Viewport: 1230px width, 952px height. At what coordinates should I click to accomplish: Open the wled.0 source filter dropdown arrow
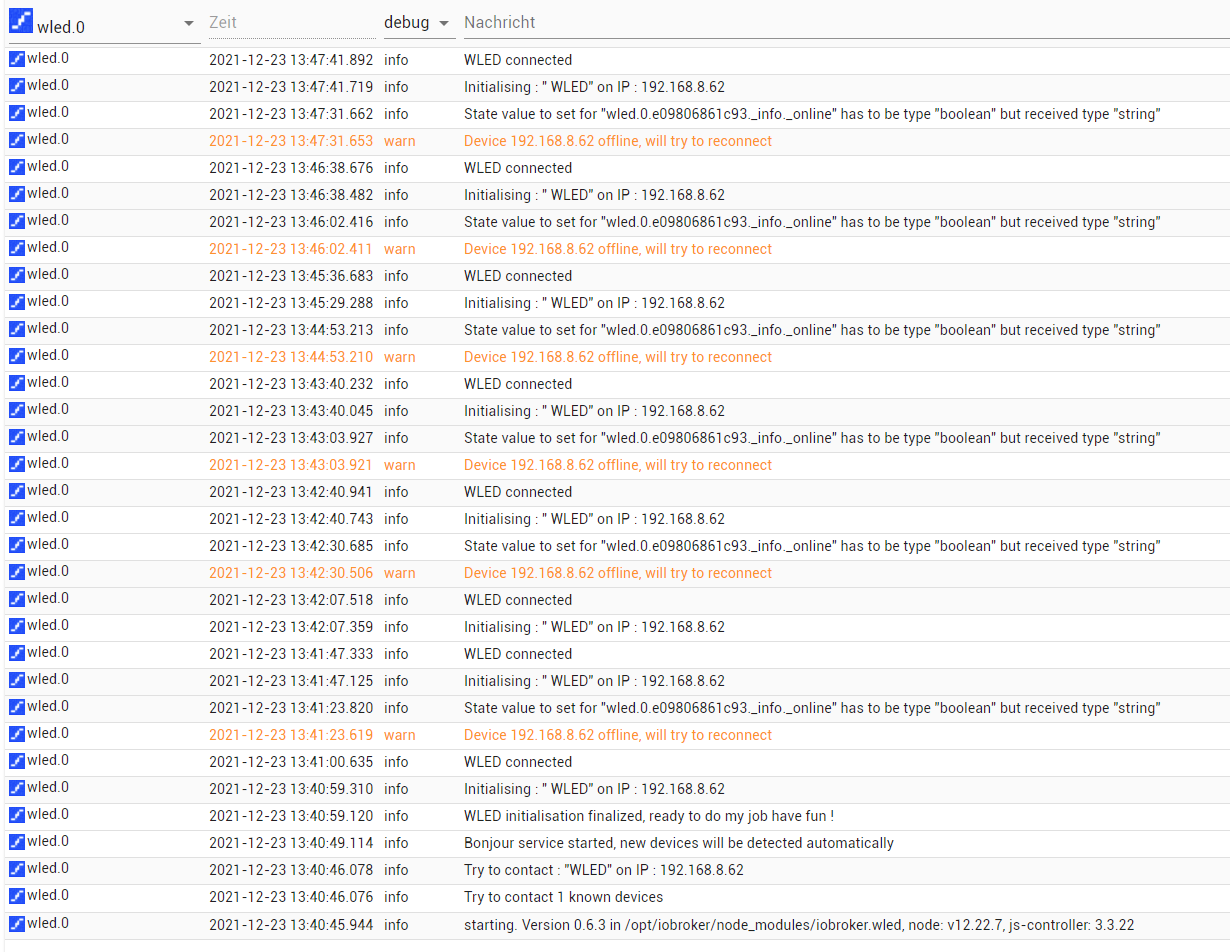pyautogui.click(x=189, y=24)
